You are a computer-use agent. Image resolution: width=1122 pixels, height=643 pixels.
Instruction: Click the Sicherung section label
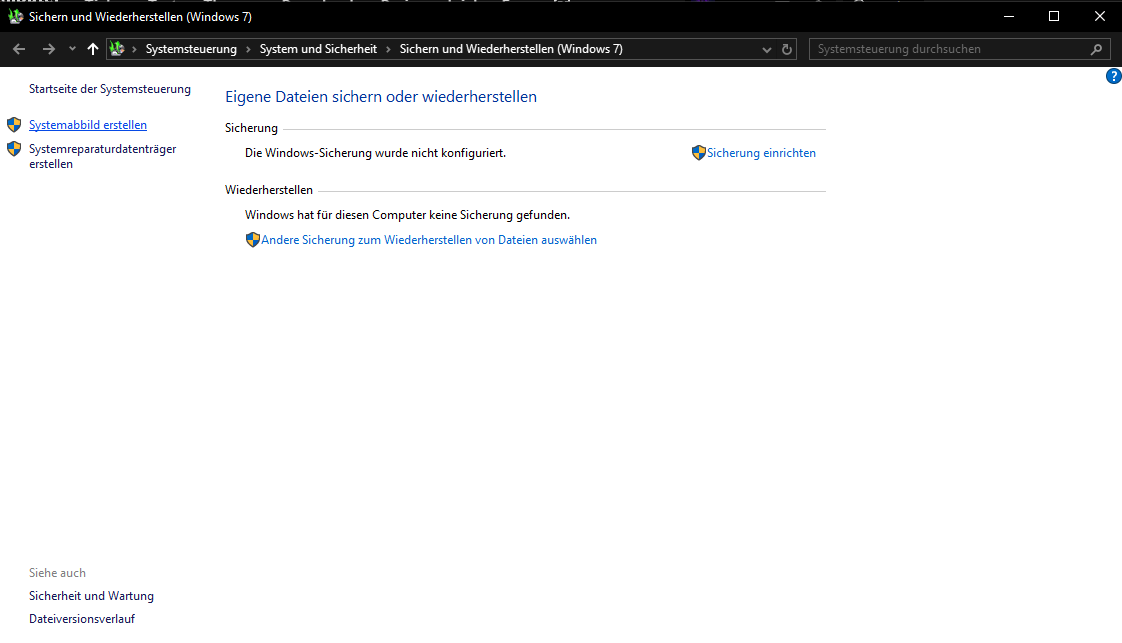click(251, 128)
